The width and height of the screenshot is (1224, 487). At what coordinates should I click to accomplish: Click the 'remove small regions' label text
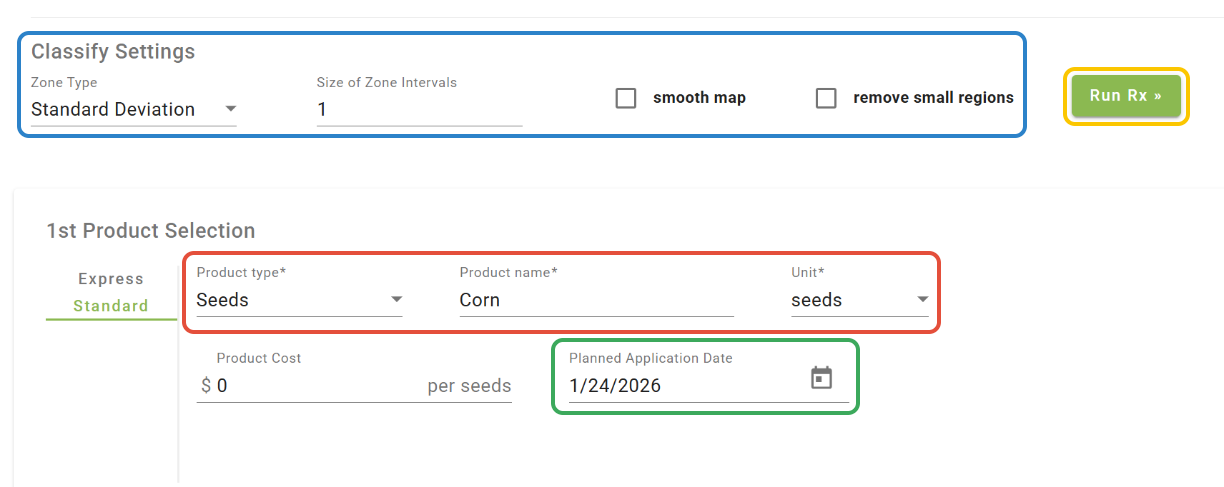[x=933, y=98]
